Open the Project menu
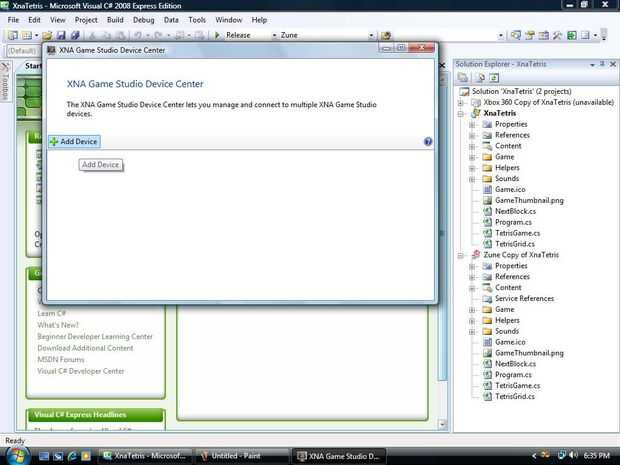The height and width of the screenshot is (465, 620). 86,20
